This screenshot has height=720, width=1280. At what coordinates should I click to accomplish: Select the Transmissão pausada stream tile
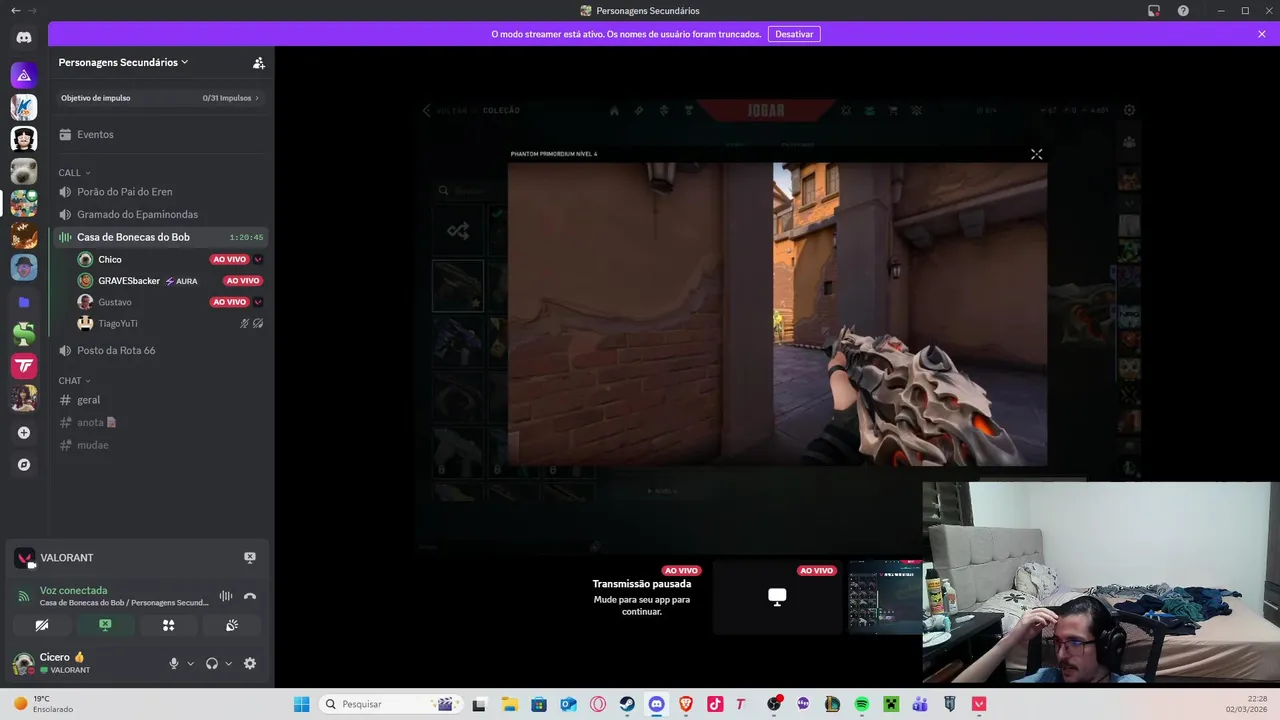point(641,597)
